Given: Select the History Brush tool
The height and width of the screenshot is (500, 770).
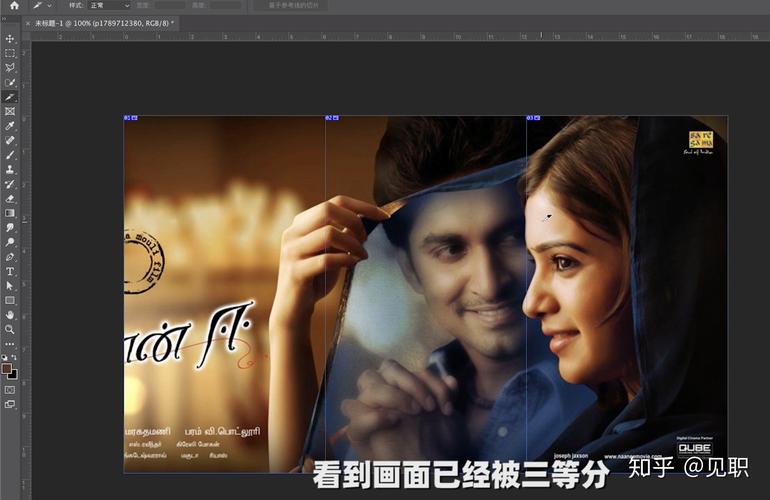Looking at the screenshot, I should (10, 184).
